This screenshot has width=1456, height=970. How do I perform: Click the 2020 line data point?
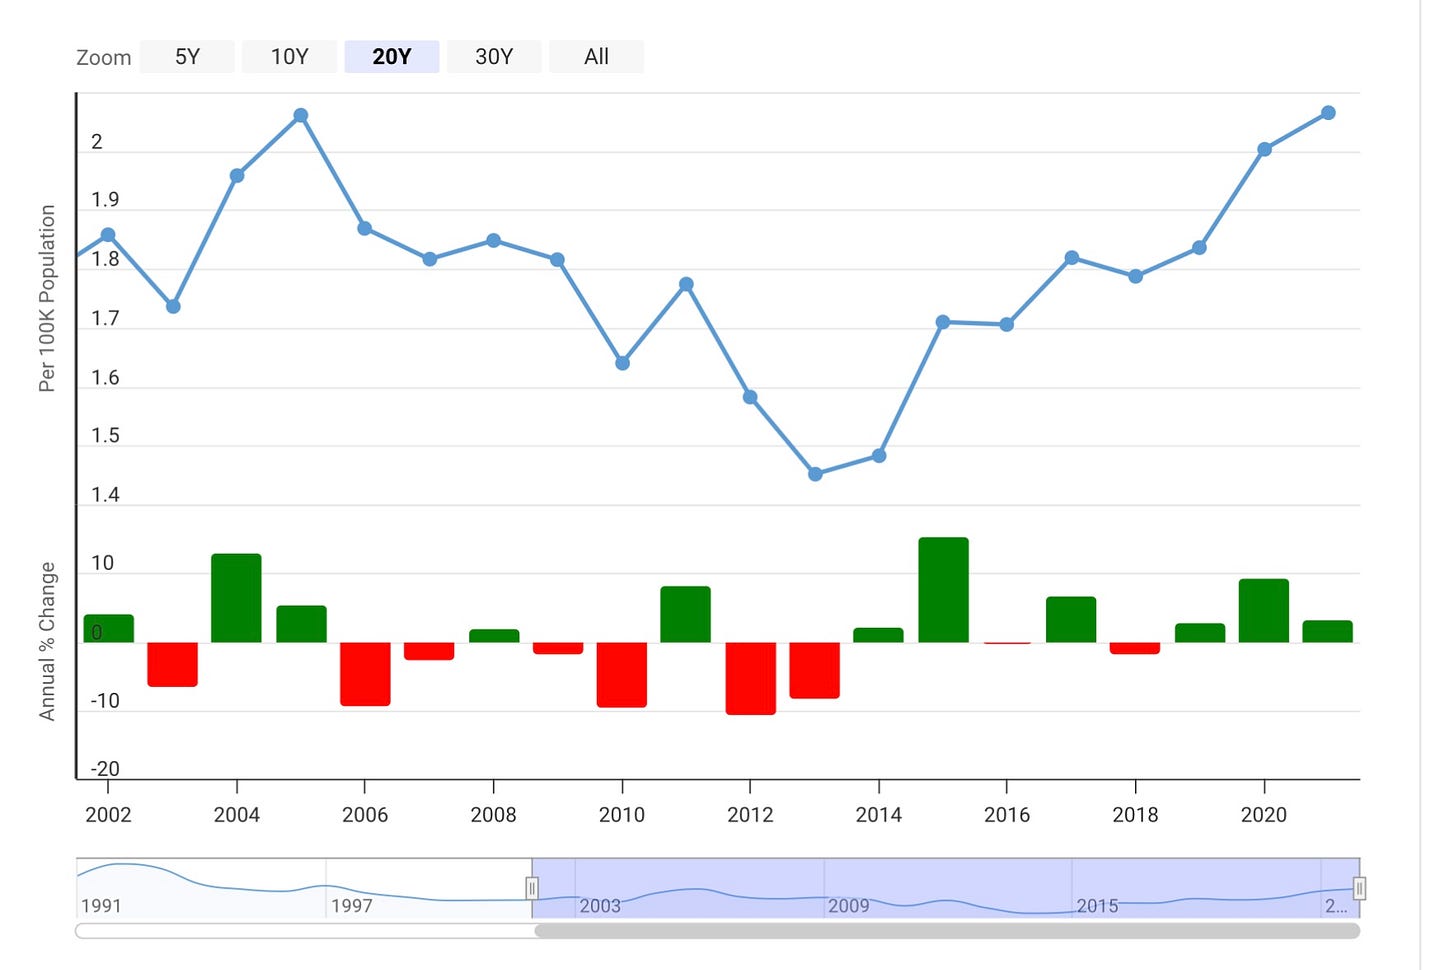[1264, 150]
